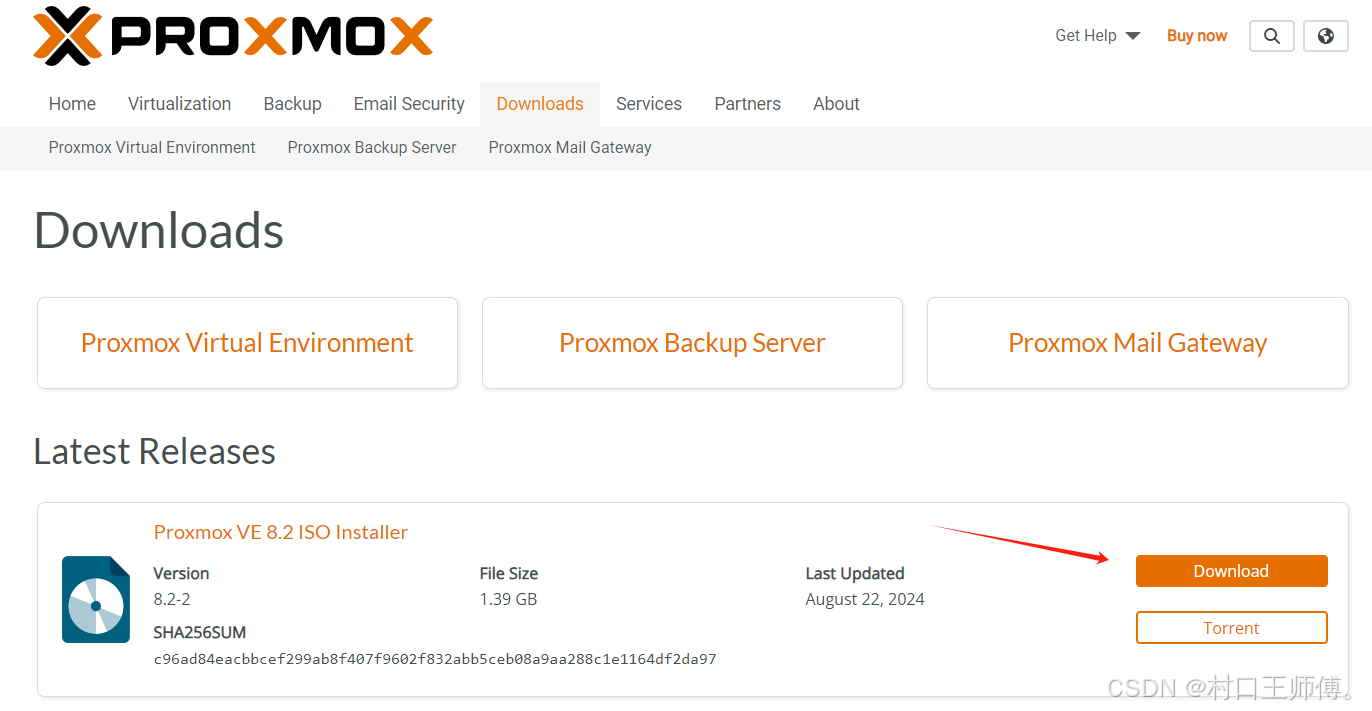The width and height of the screenshot is (1372, 711).
Task: Click the ISO disc file icon
Action: [96, 599]
